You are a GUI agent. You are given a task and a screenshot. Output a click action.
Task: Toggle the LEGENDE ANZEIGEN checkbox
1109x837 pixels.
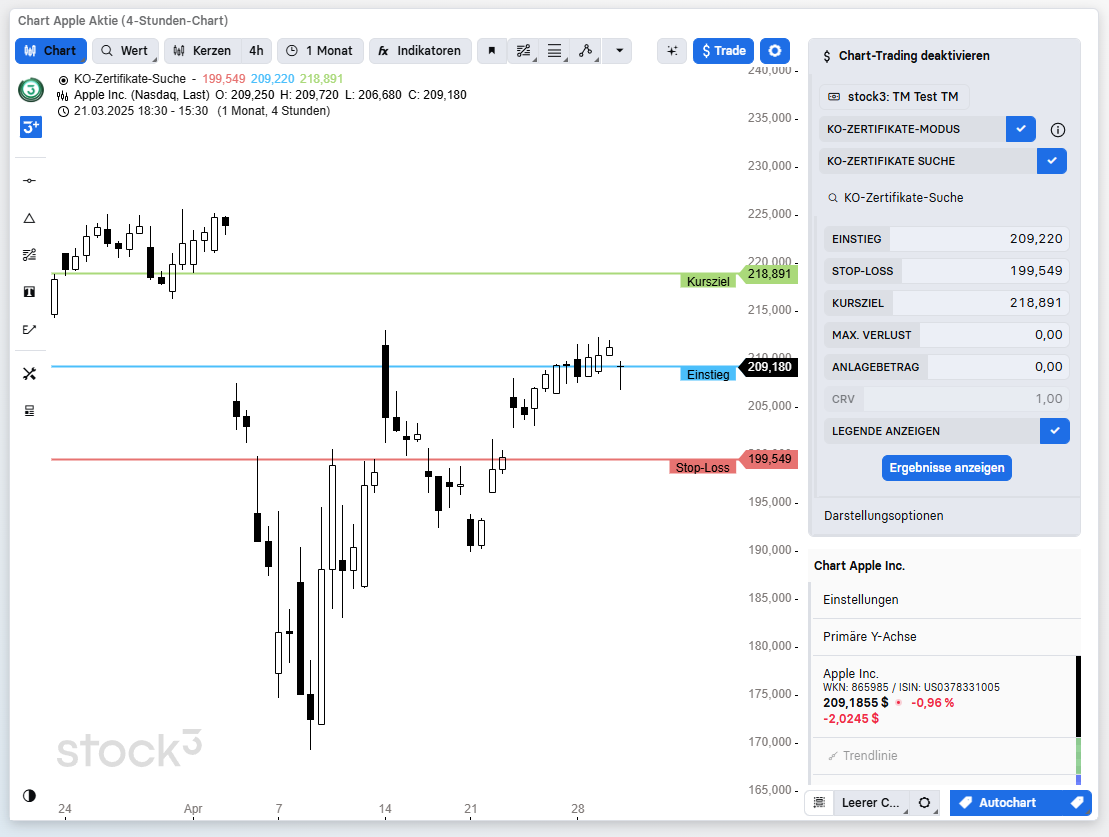click(x=1055, y=431)
